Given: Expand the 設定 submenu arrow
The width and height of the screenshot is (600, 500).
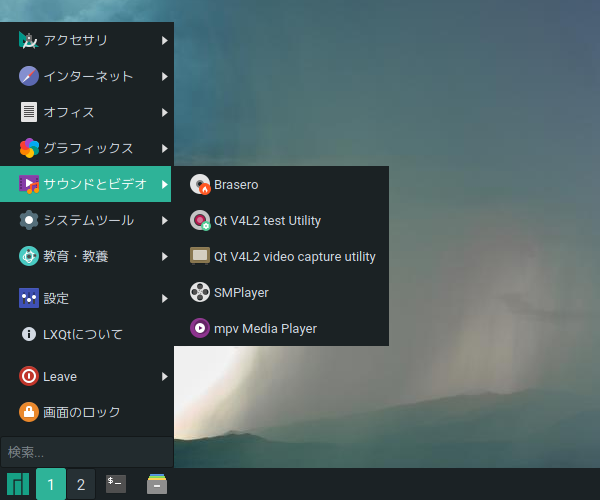Looking at the screenshot, I should tap(165, 298).
